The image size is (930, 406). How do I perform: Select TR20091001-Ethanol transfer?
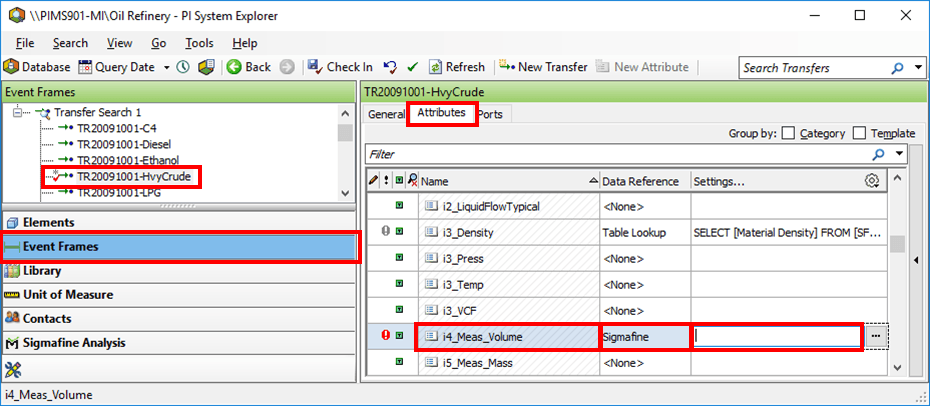click(128, 160)
